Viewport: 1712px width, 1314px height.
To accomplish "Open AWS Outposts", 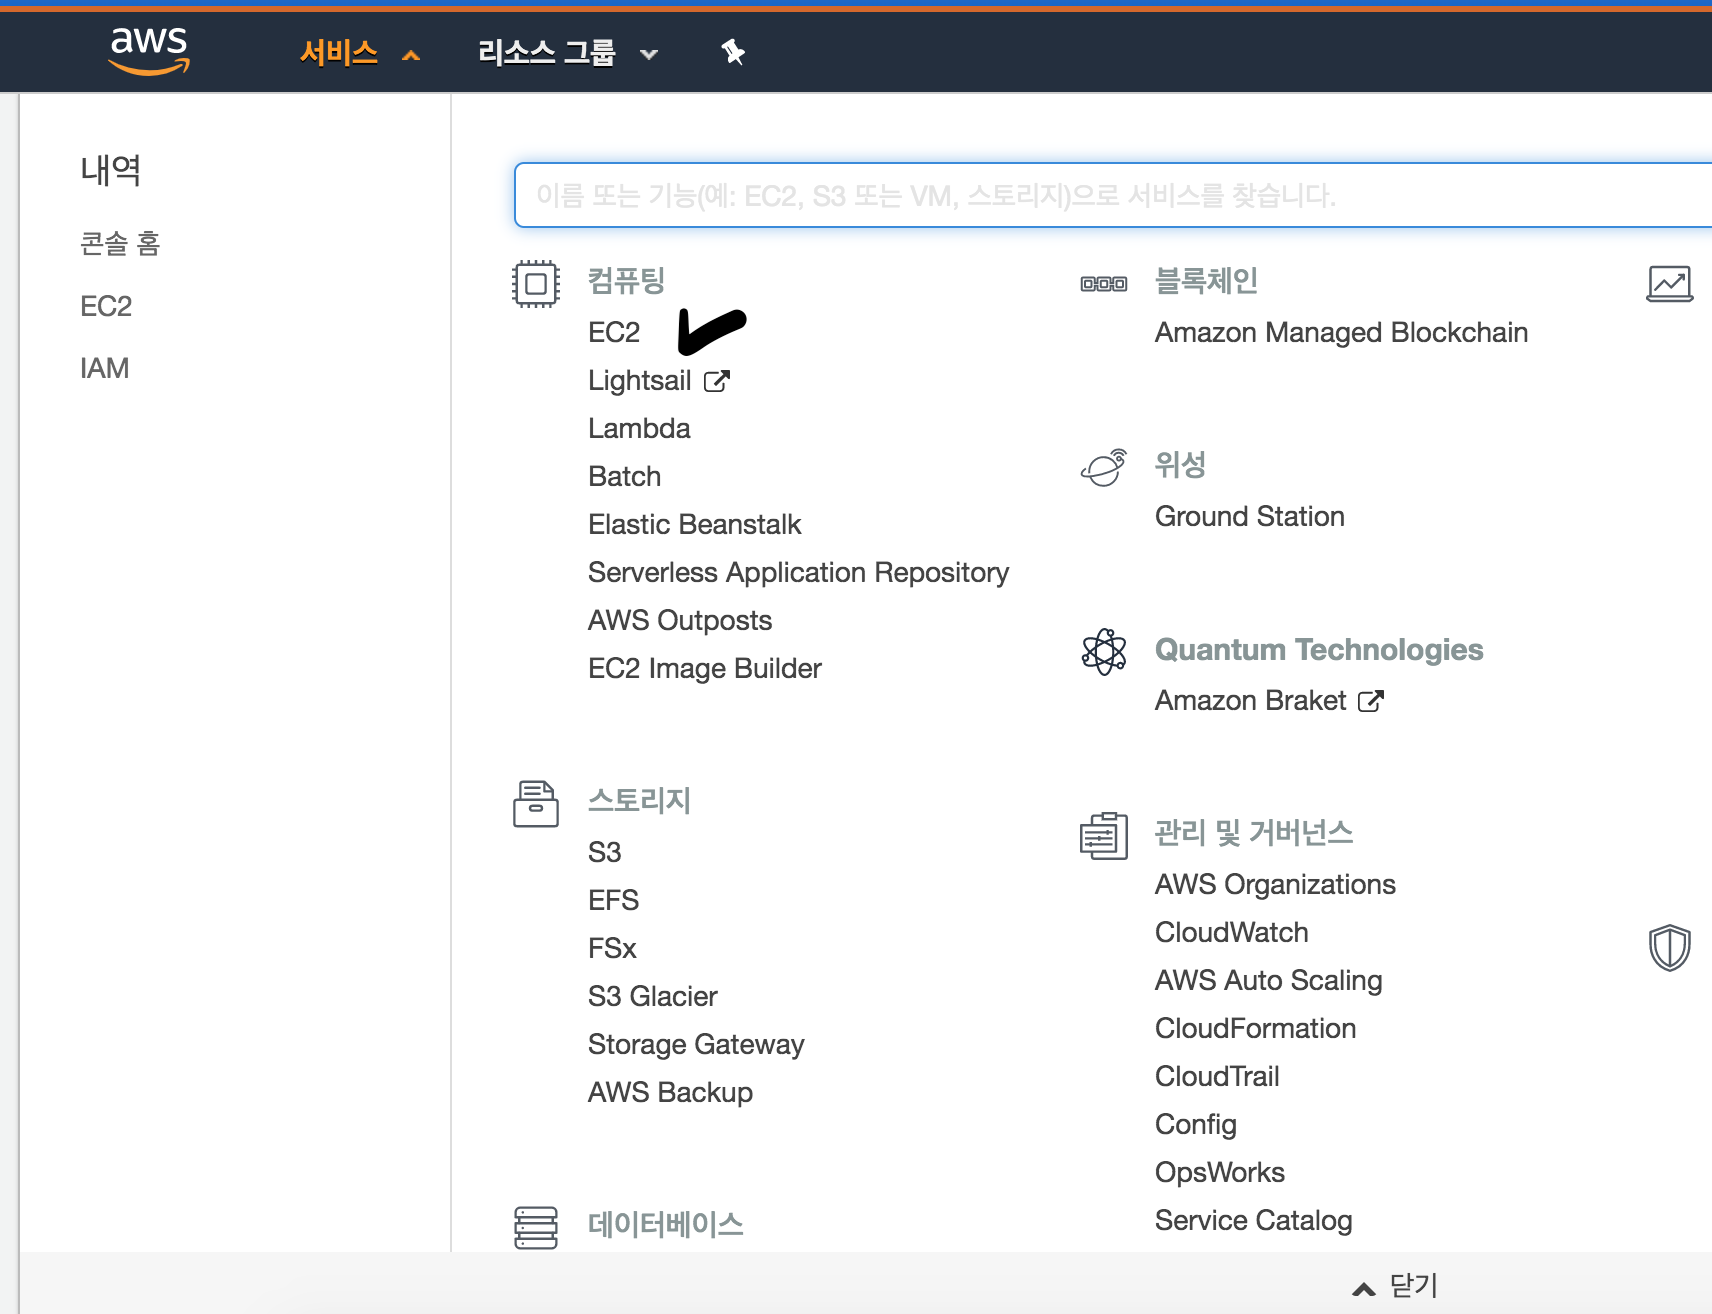I will [x=680, y=620].
